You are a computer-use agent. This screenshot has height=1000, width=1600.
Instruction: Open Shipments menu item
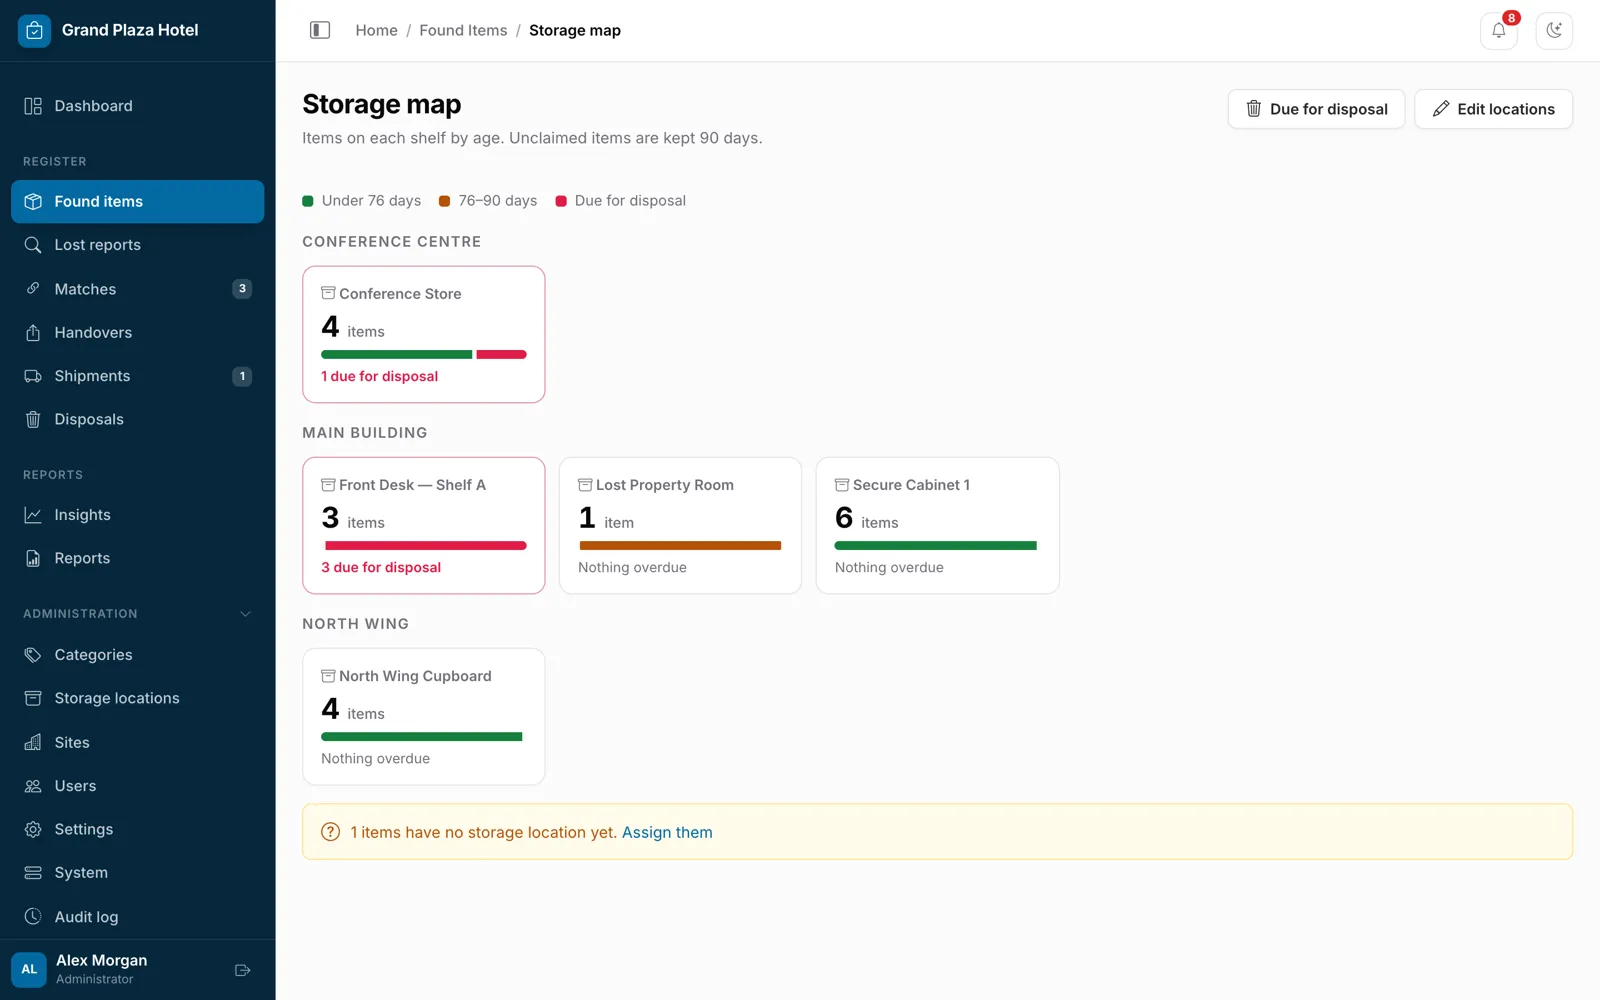tap(138, 376)
